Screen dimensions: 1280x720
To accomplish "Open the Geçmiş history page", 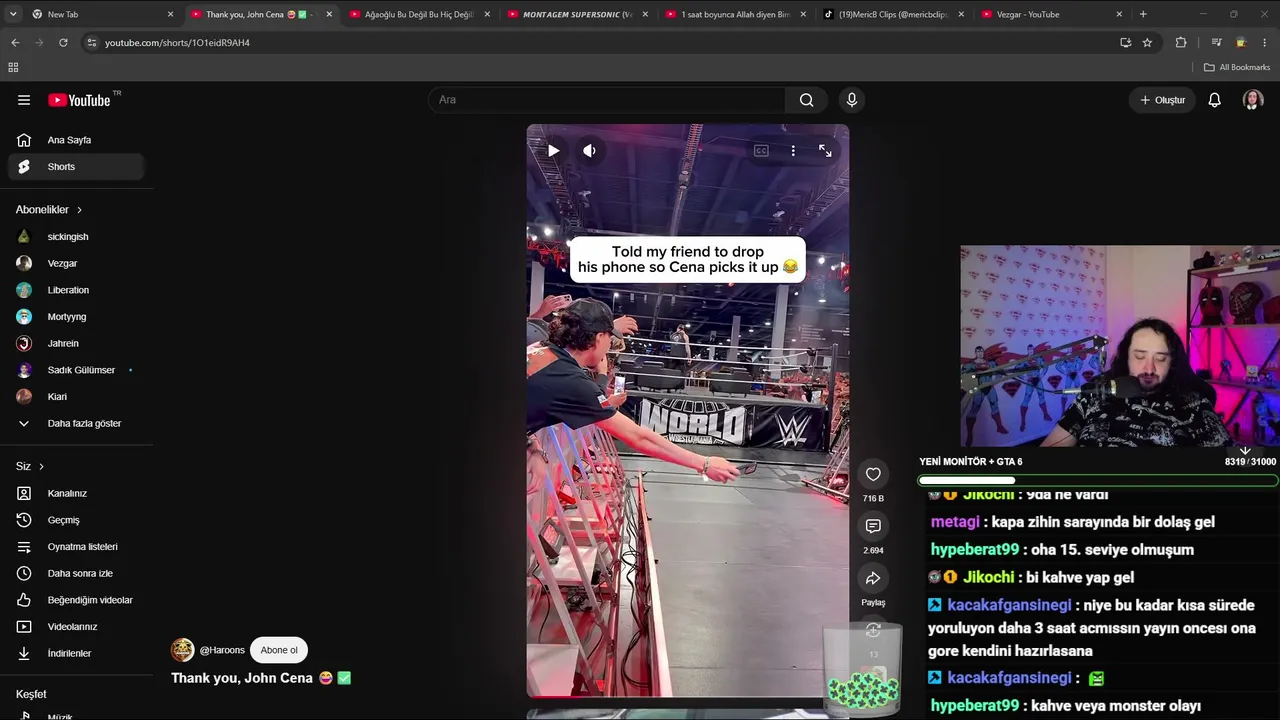I will click(x=75, y=520).
